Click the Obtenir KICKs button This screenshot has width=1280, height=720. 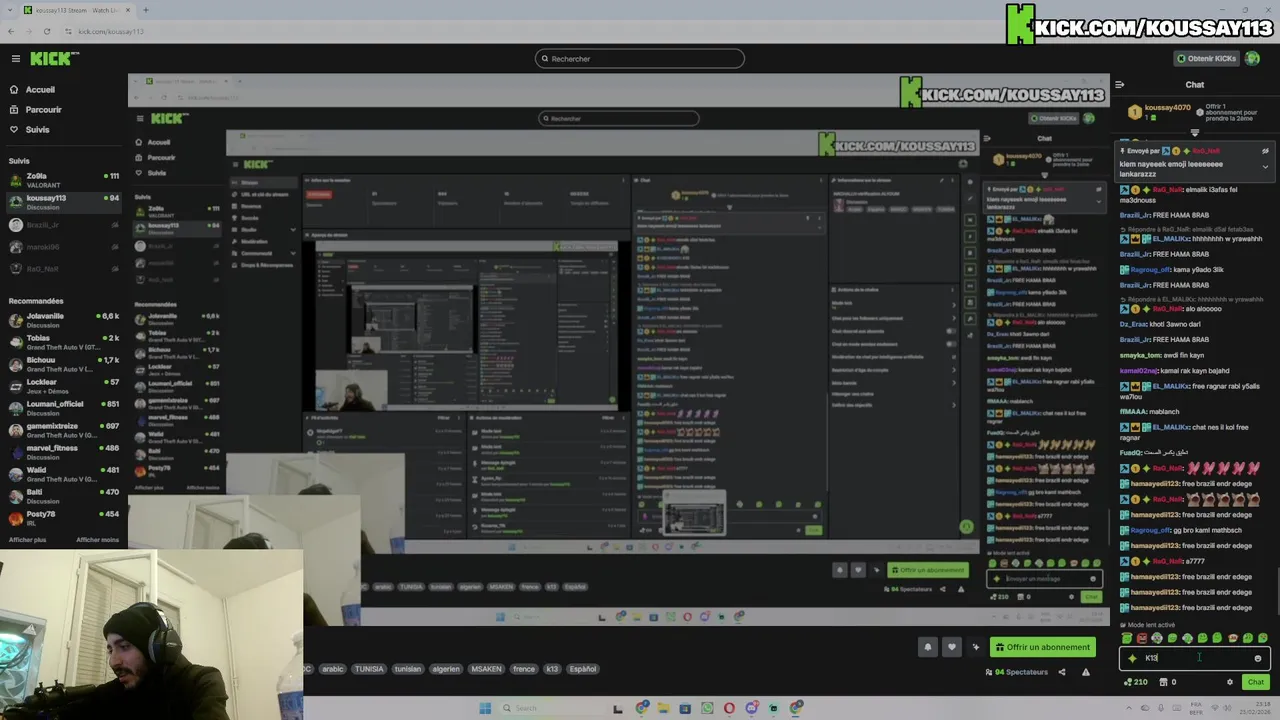pyautogui.click(x=1206, y=59)
